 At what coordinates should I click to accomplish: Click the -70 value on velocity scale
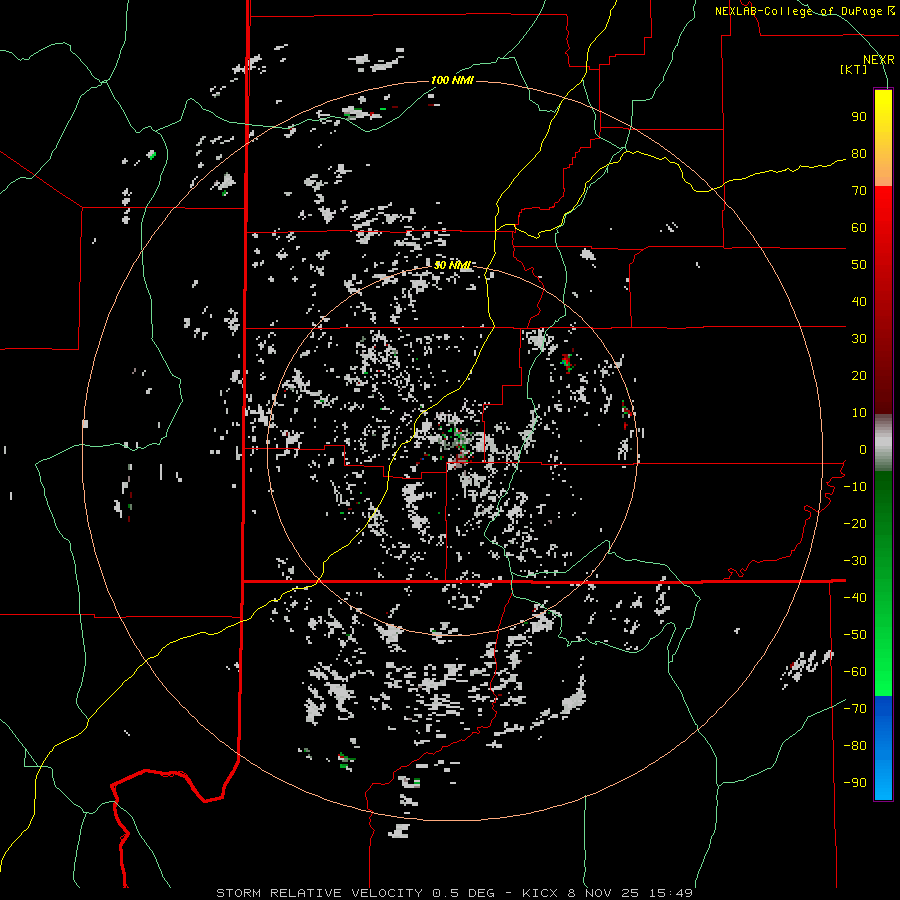[855, 709]
